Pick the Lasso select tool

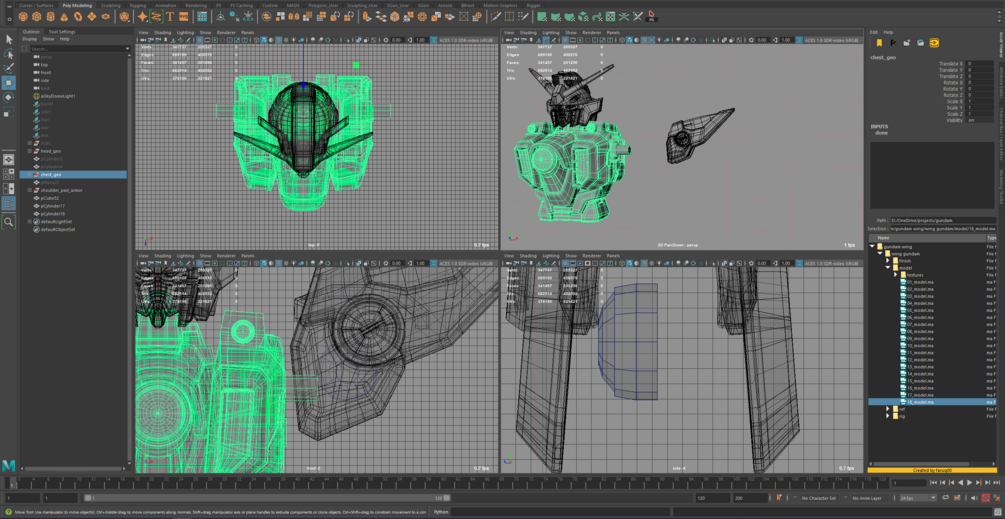(x=9, y=53)
